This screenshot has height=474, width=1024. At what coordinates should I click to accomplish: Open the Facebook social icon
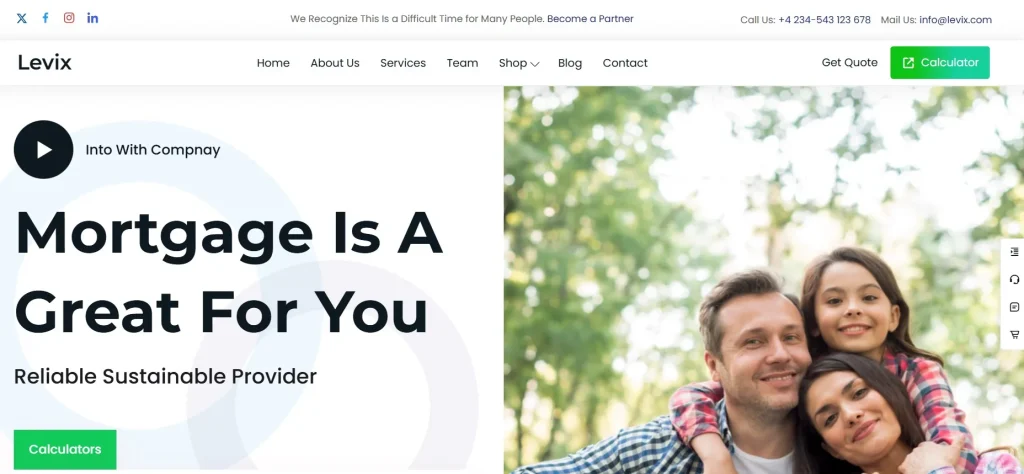pos(45,18)
